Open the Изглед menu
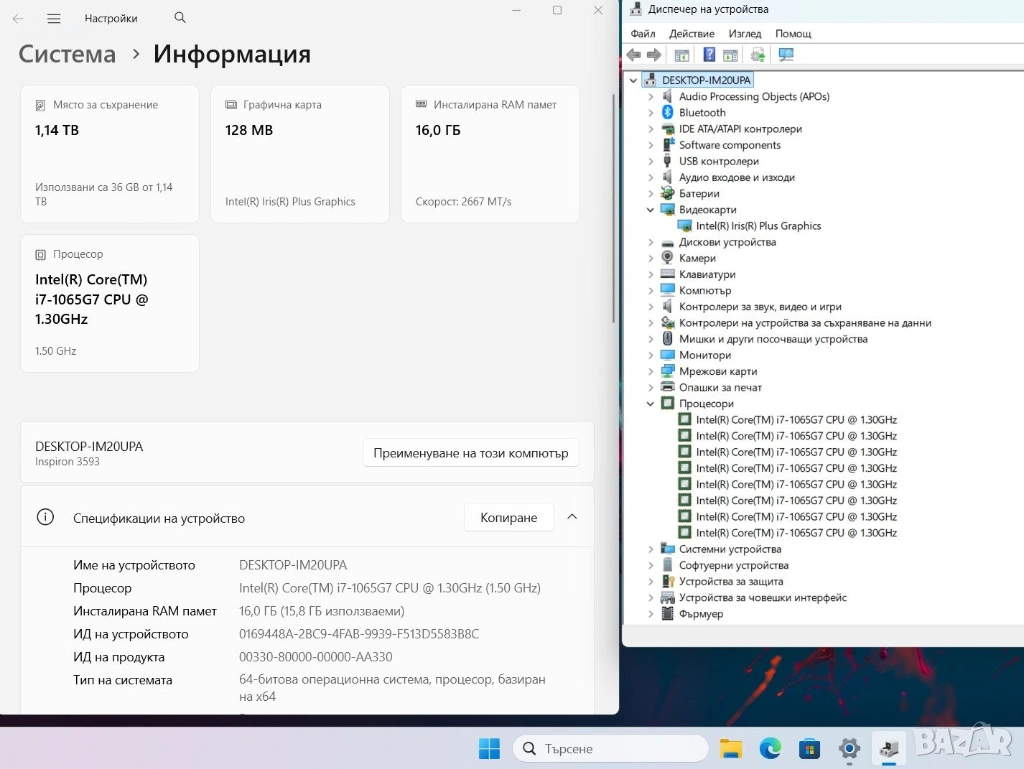The width and height of the screenshot is (1024, 769). [745, 34]
